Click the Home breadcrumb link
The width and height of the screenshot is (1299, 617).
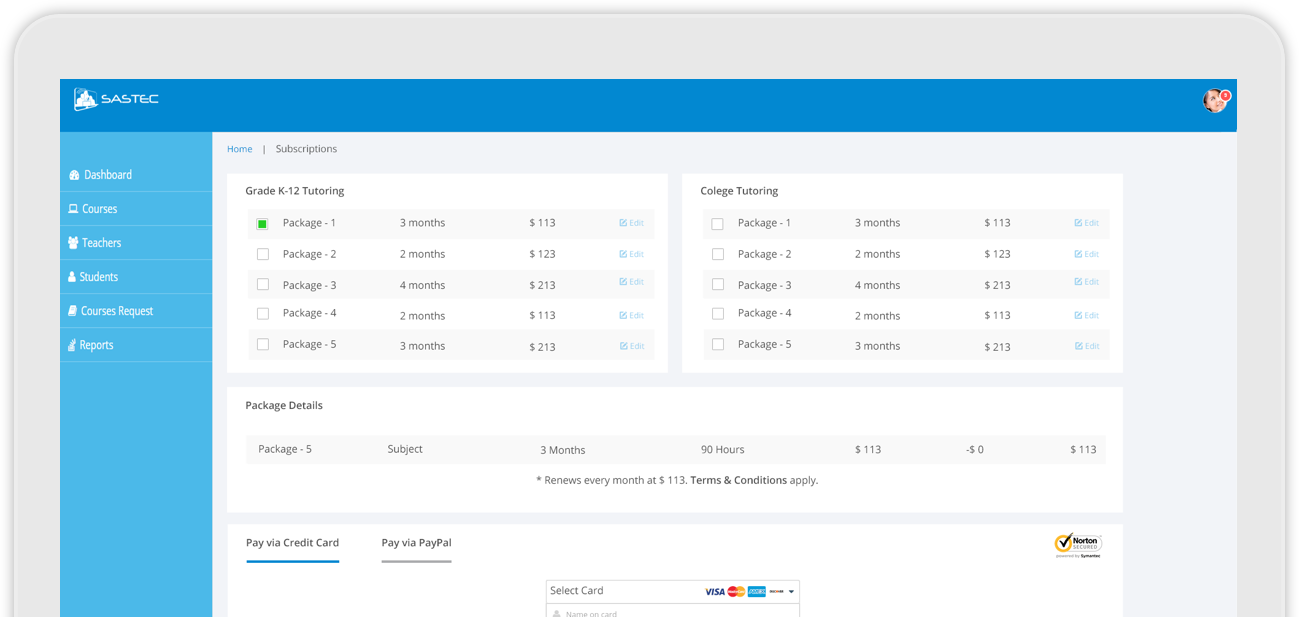(x=239, y=149)
